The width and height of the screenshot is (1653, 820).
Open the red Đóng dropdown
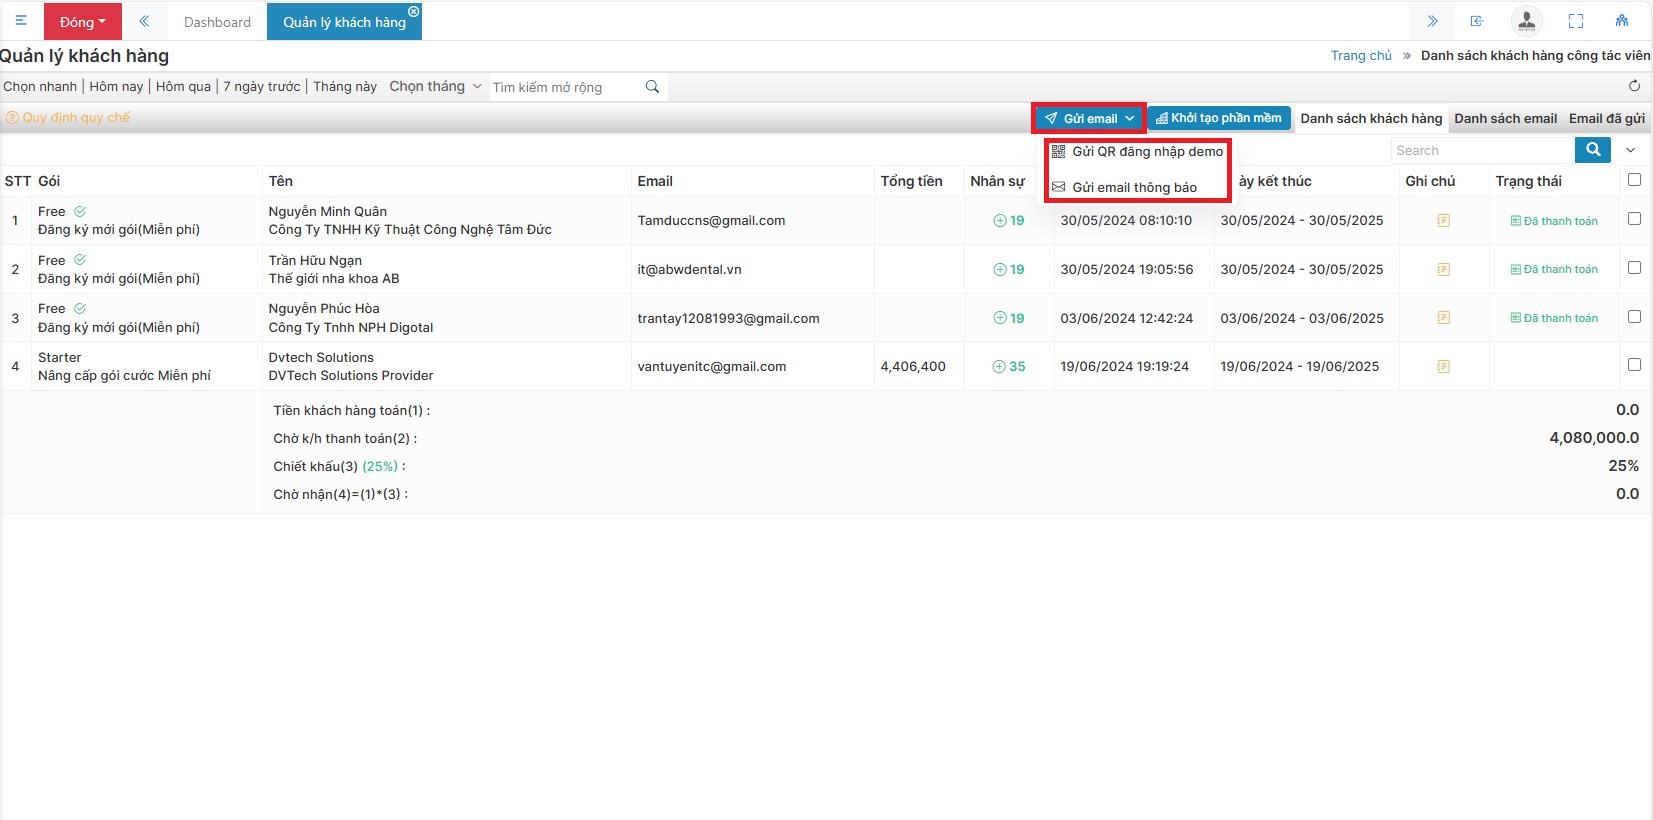click(x=83, y=21)
